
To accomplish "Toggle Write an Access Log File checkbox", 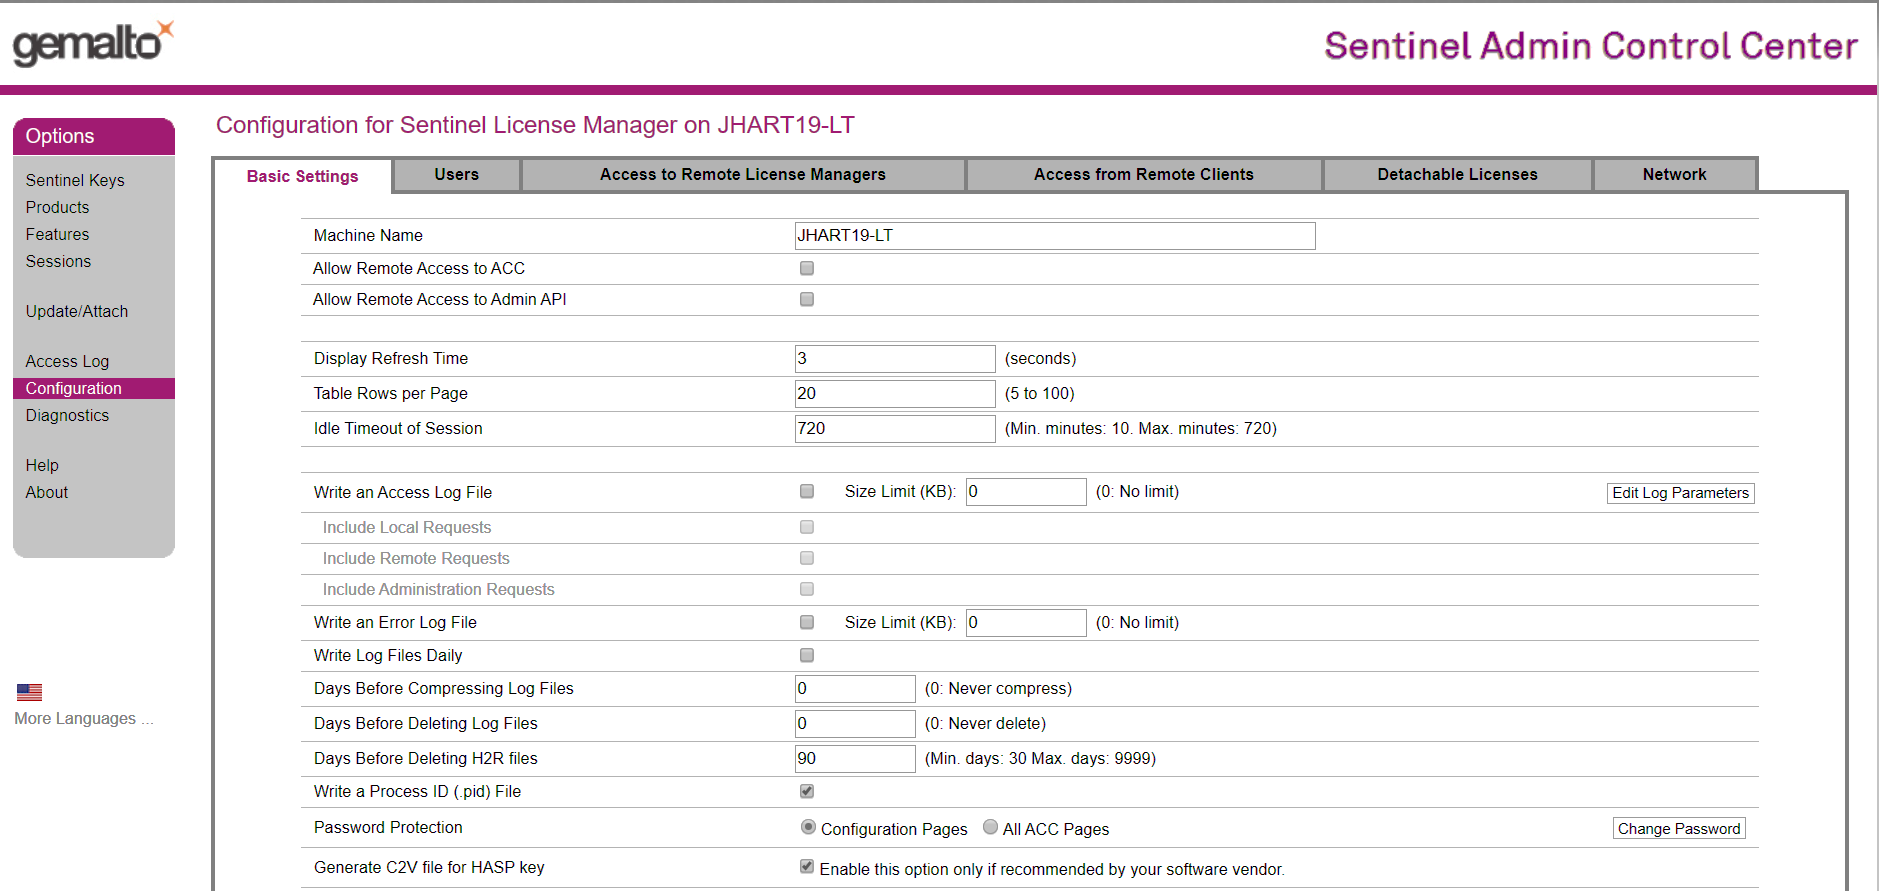I will (x=807, y=491).
